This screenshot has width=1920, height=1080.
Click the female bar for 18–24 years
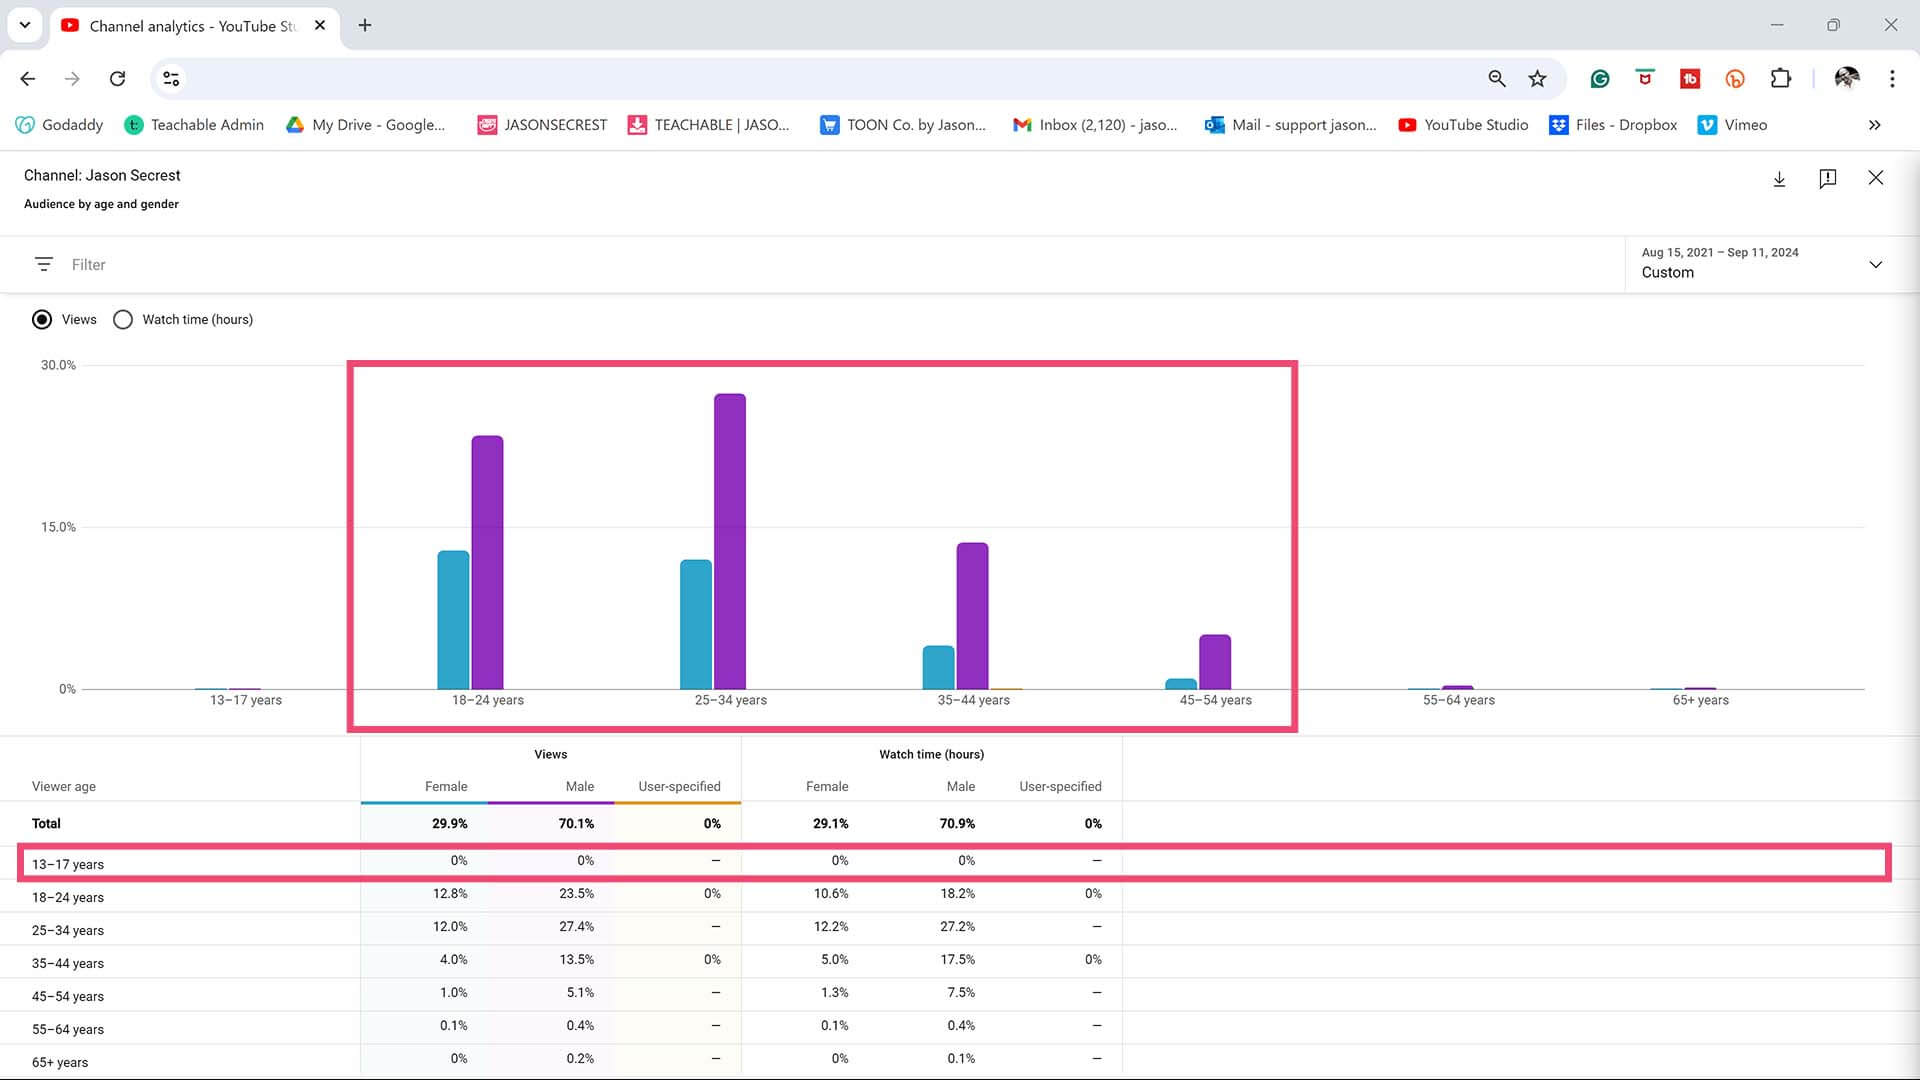click(x=453, y=620)
